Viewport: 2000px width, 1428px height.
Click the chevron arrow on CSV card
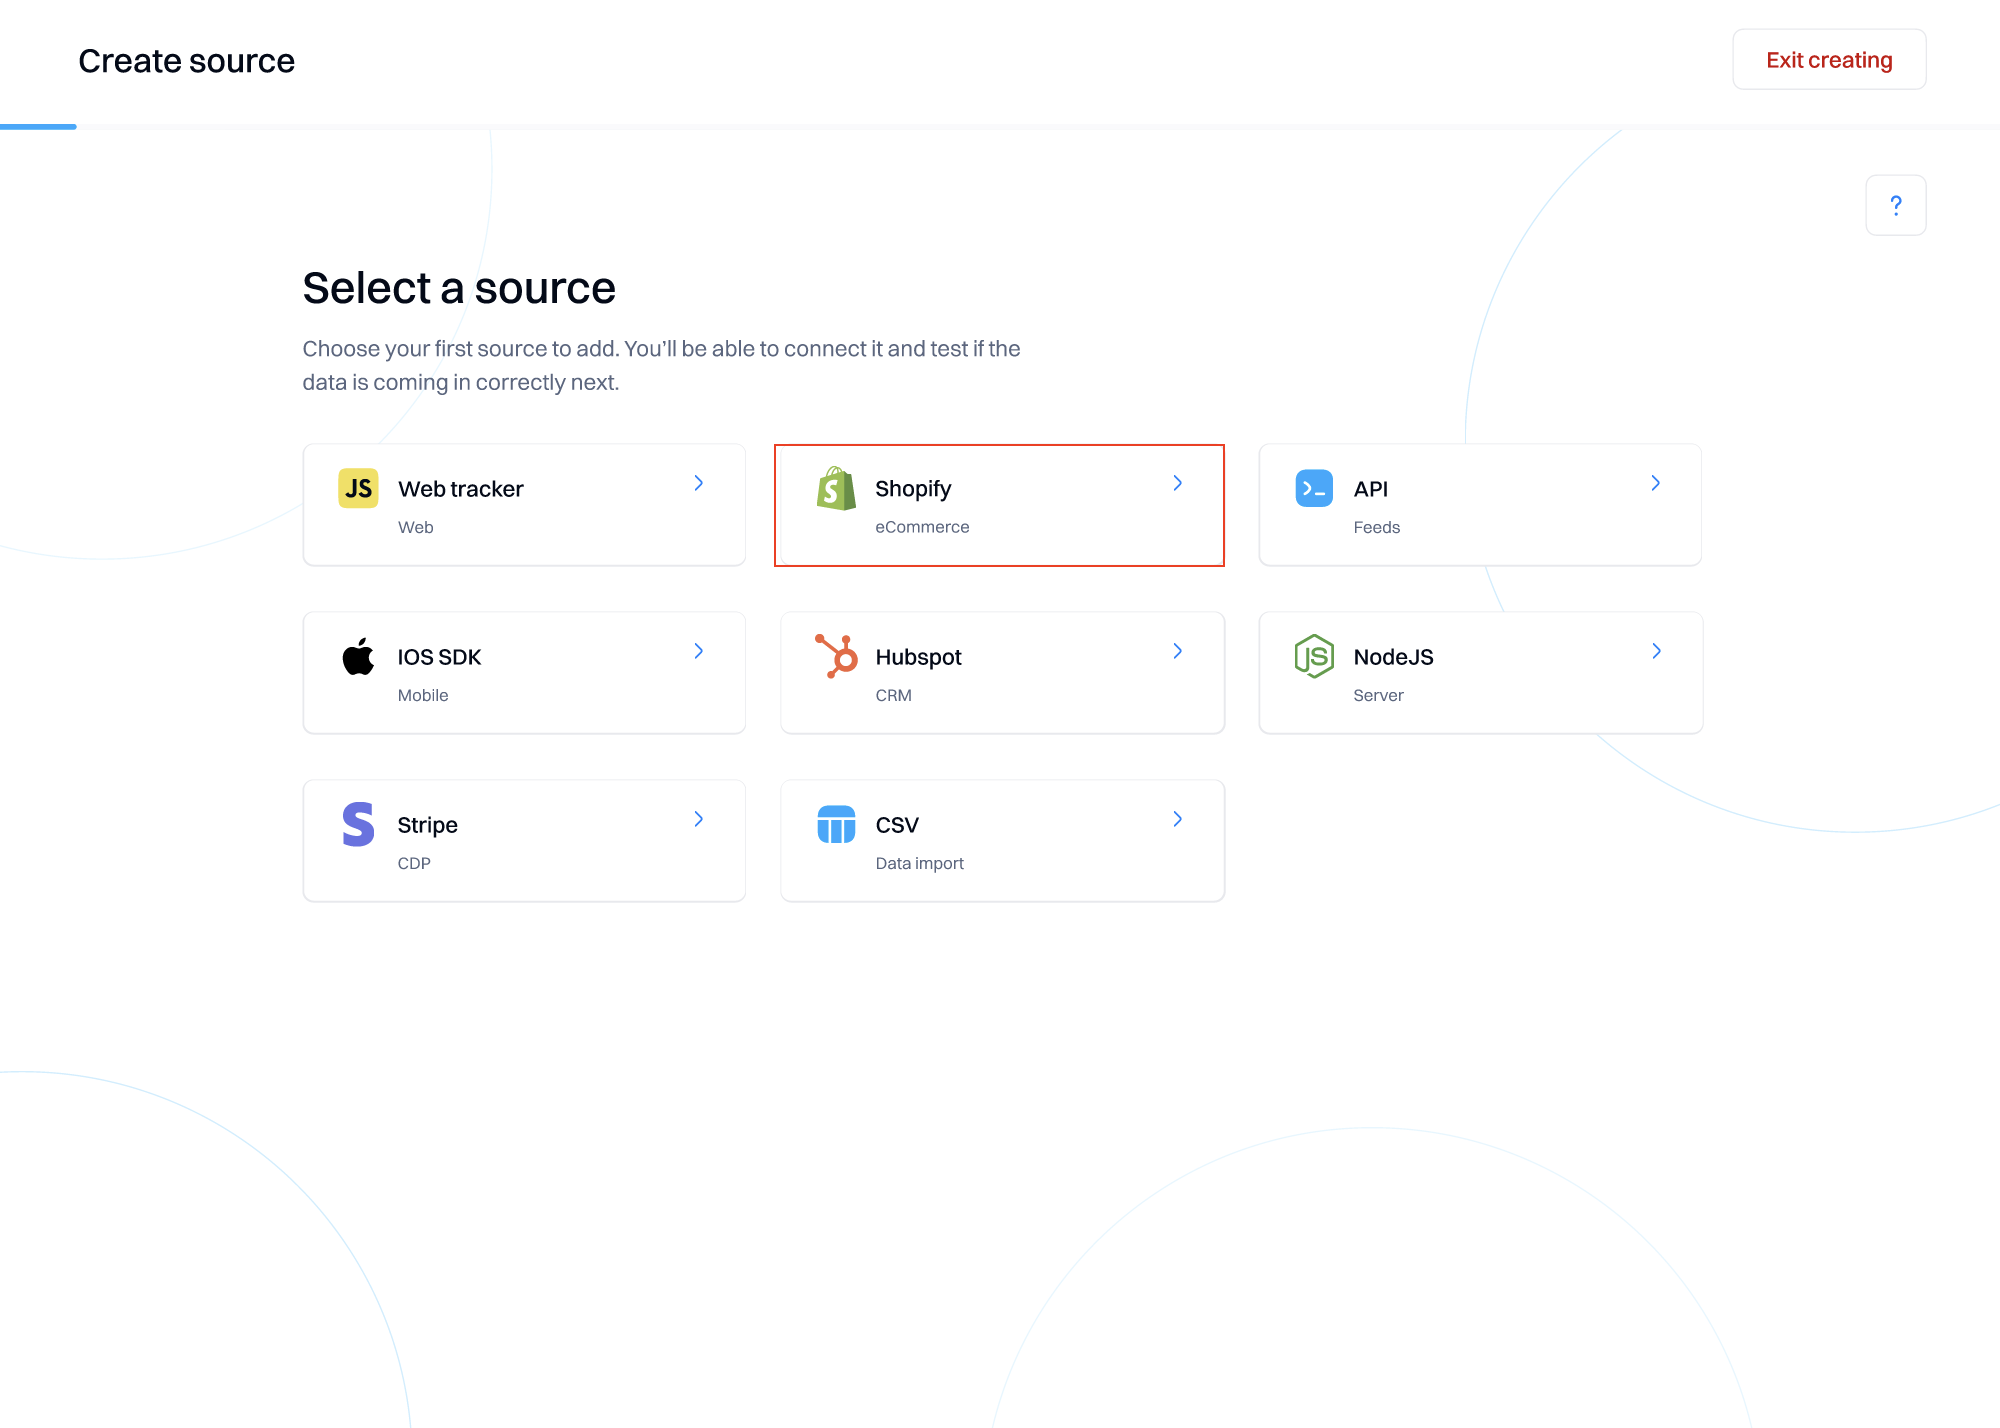click(x=1178, y=819)
